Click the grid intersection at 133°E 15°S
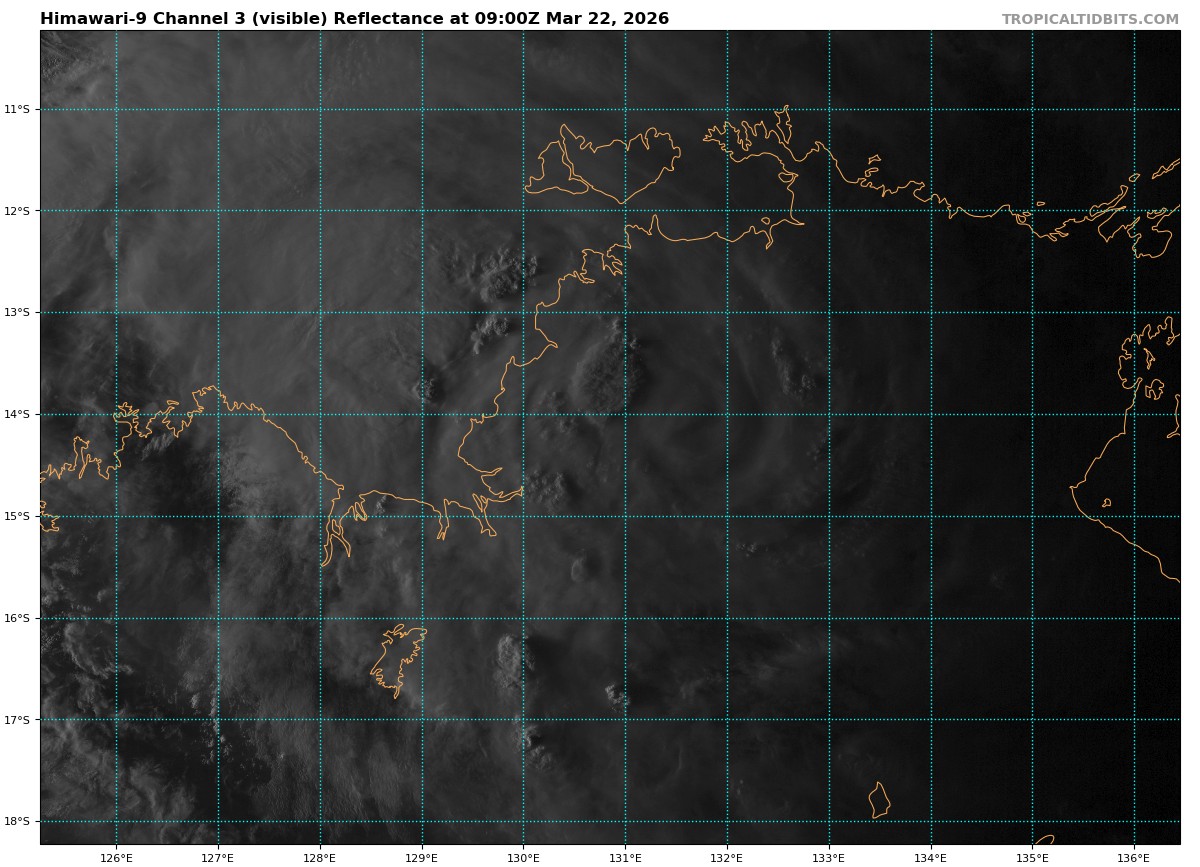This screenshot has width=1200, height=867. 829,516
